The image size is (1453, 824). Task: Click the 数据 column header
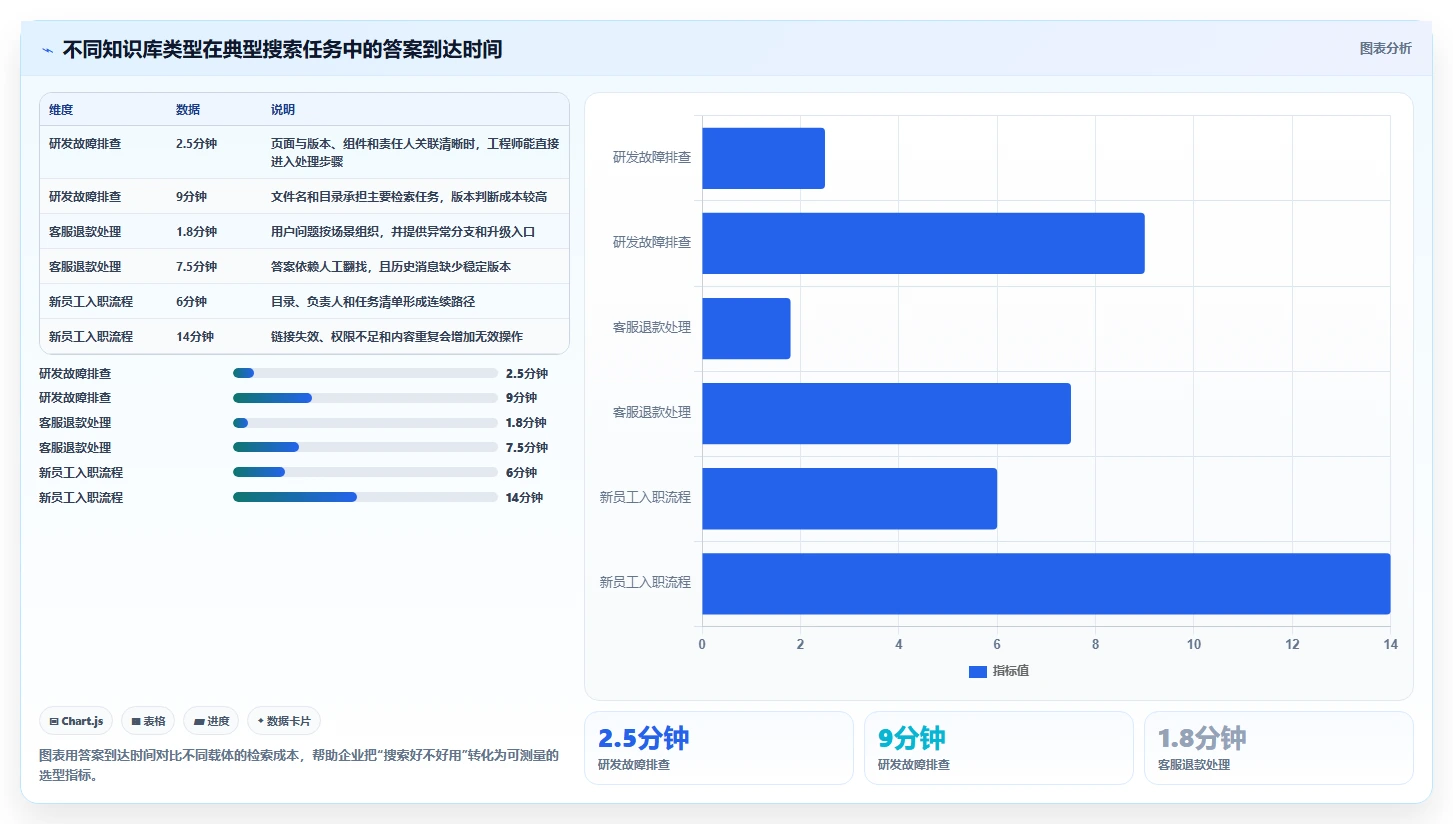click(x=188, y=110)
